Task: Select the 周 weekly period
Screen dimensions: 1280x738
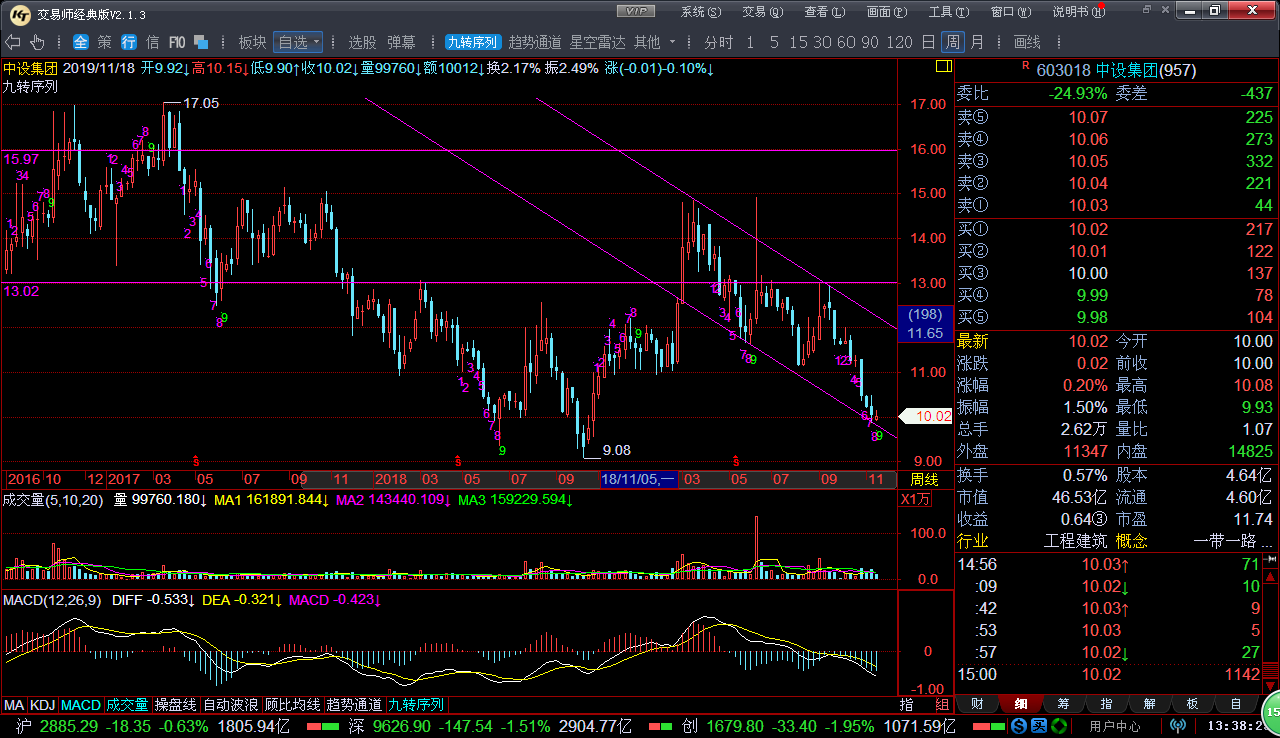Action: [953, 42]
